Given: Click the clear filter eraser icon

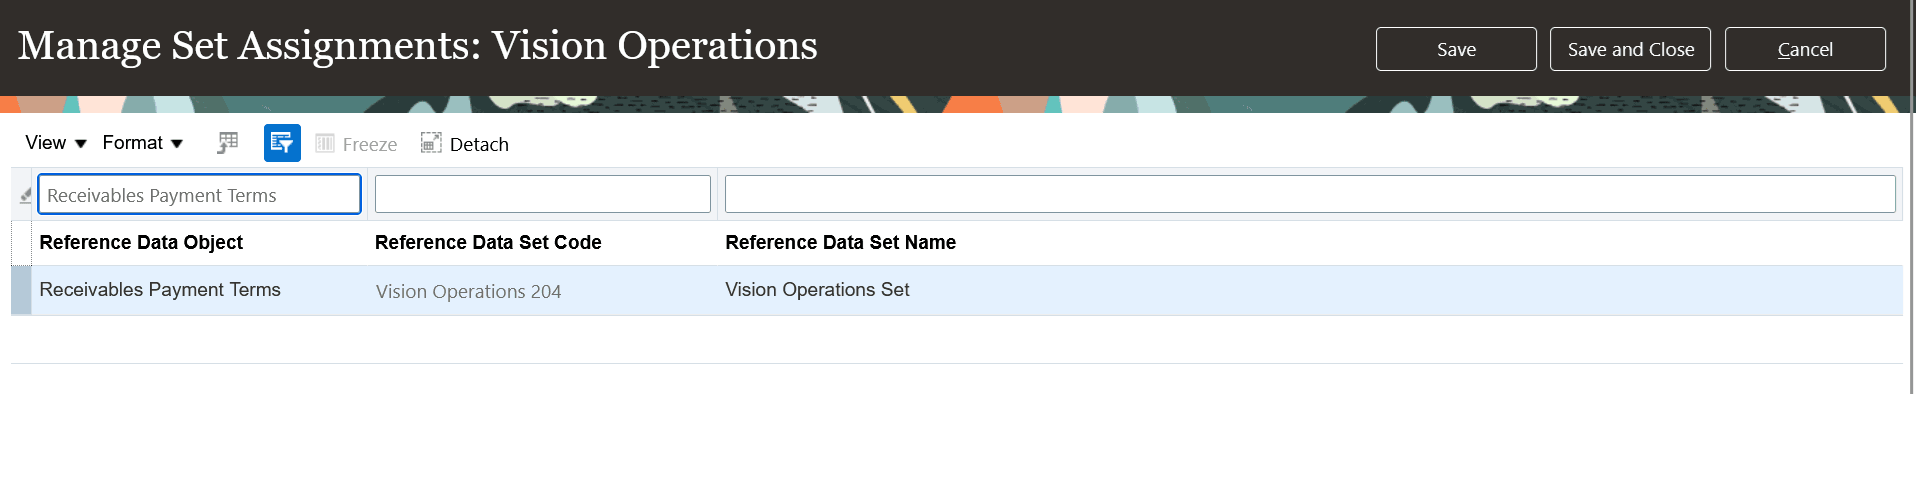Looking at the screenshot, I should tap(25, 195).
